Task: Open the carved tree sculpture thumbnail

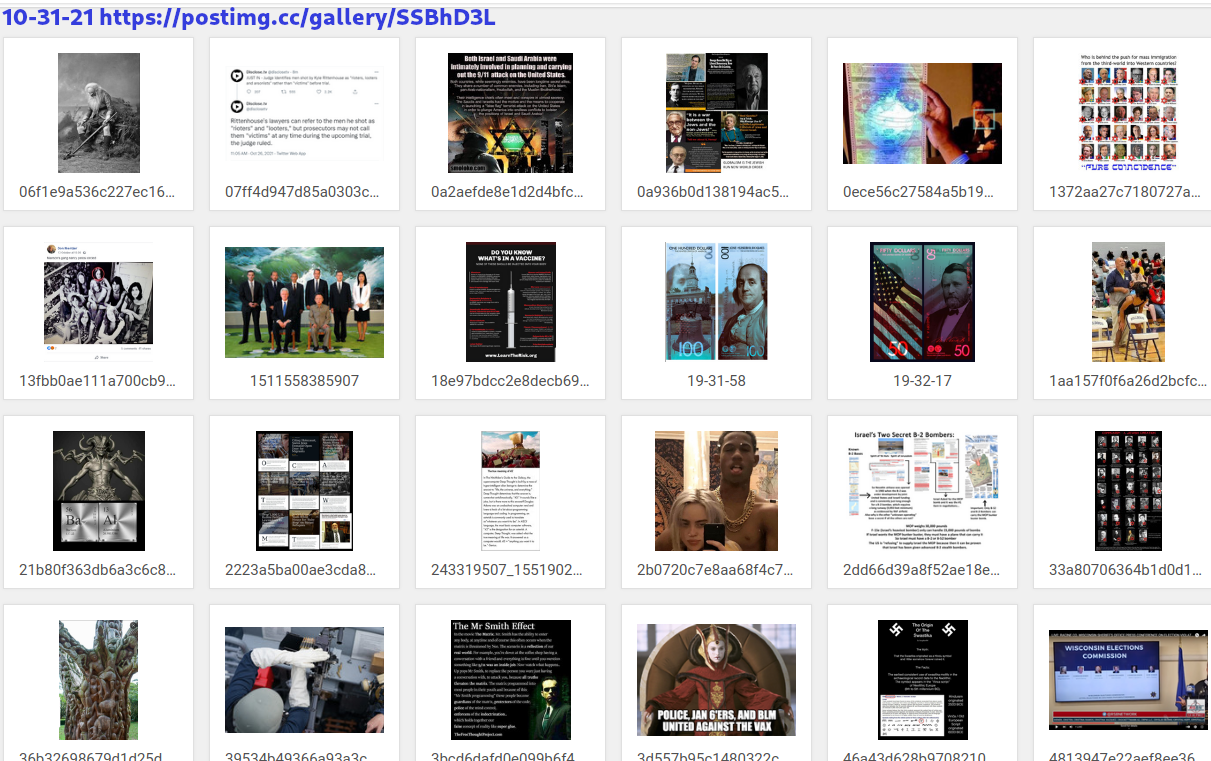Action: point(99,679)
